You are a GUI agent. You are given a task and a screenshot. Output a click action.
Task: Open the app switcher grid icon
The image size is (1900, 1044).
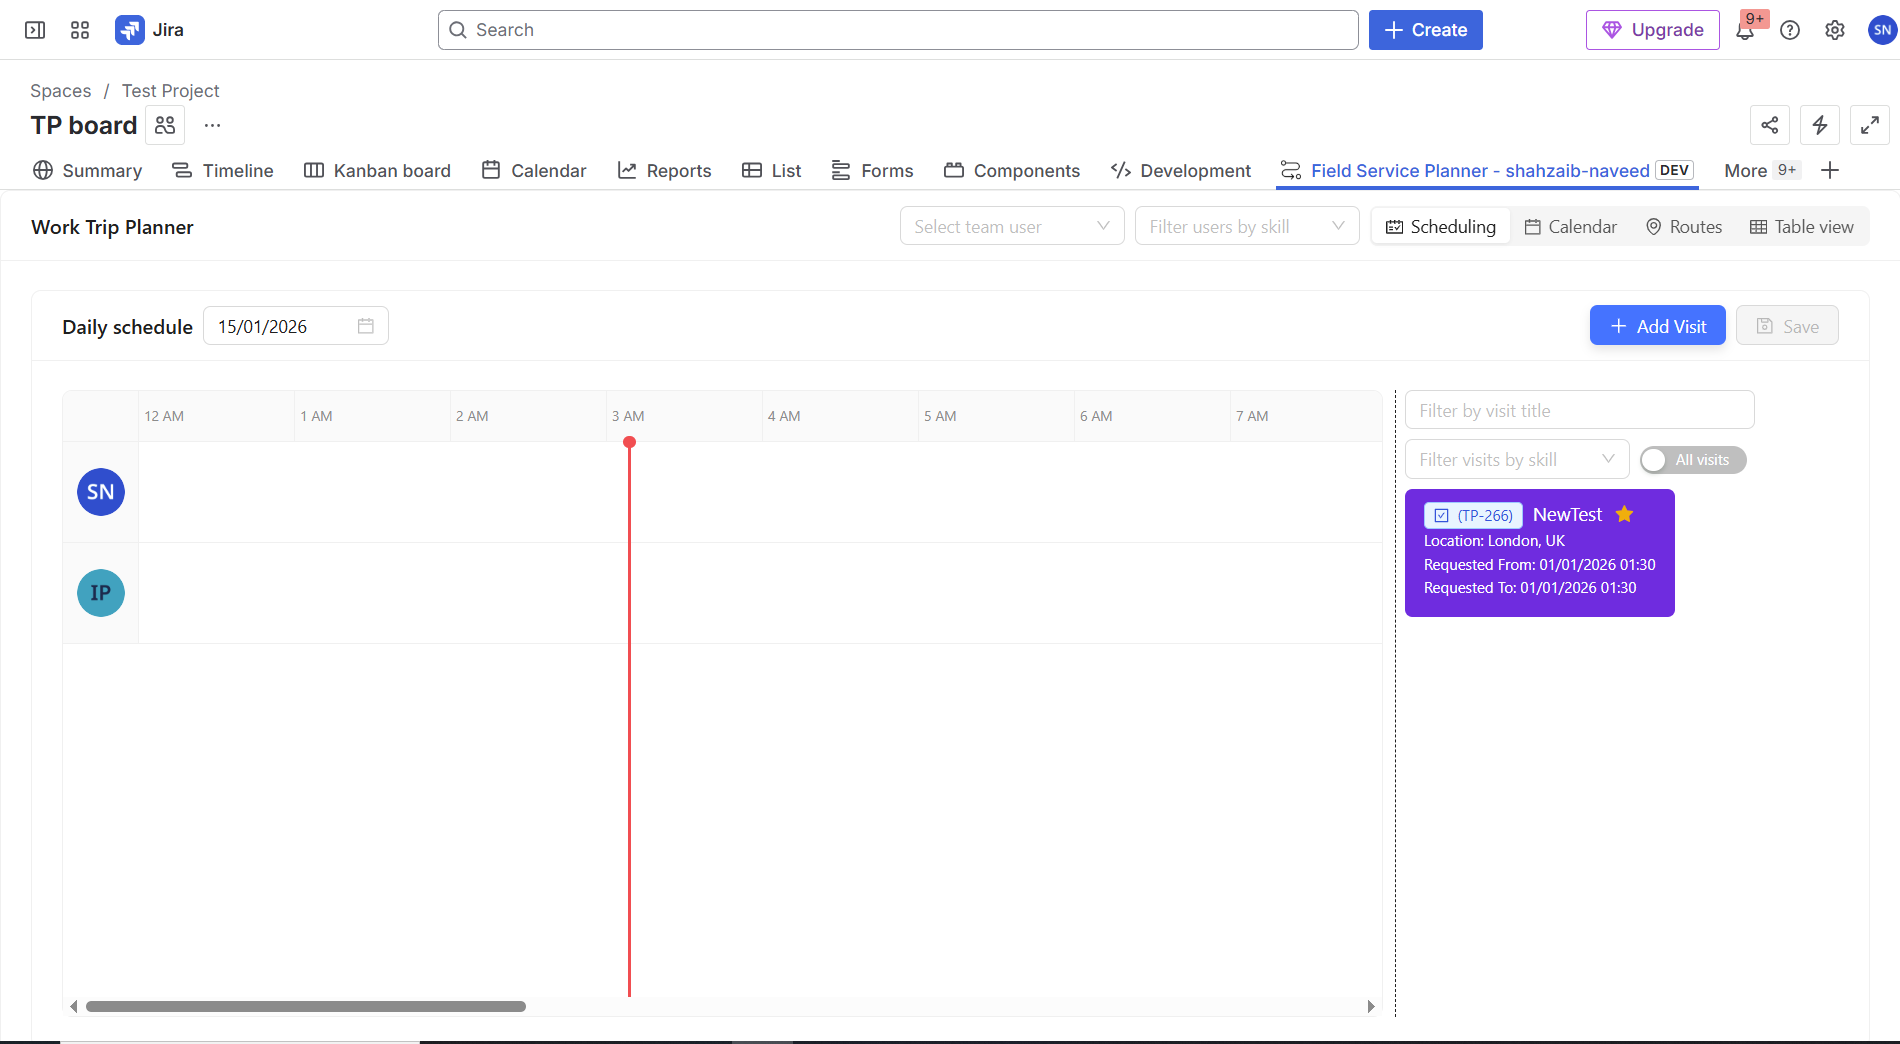tap(80, 30)
